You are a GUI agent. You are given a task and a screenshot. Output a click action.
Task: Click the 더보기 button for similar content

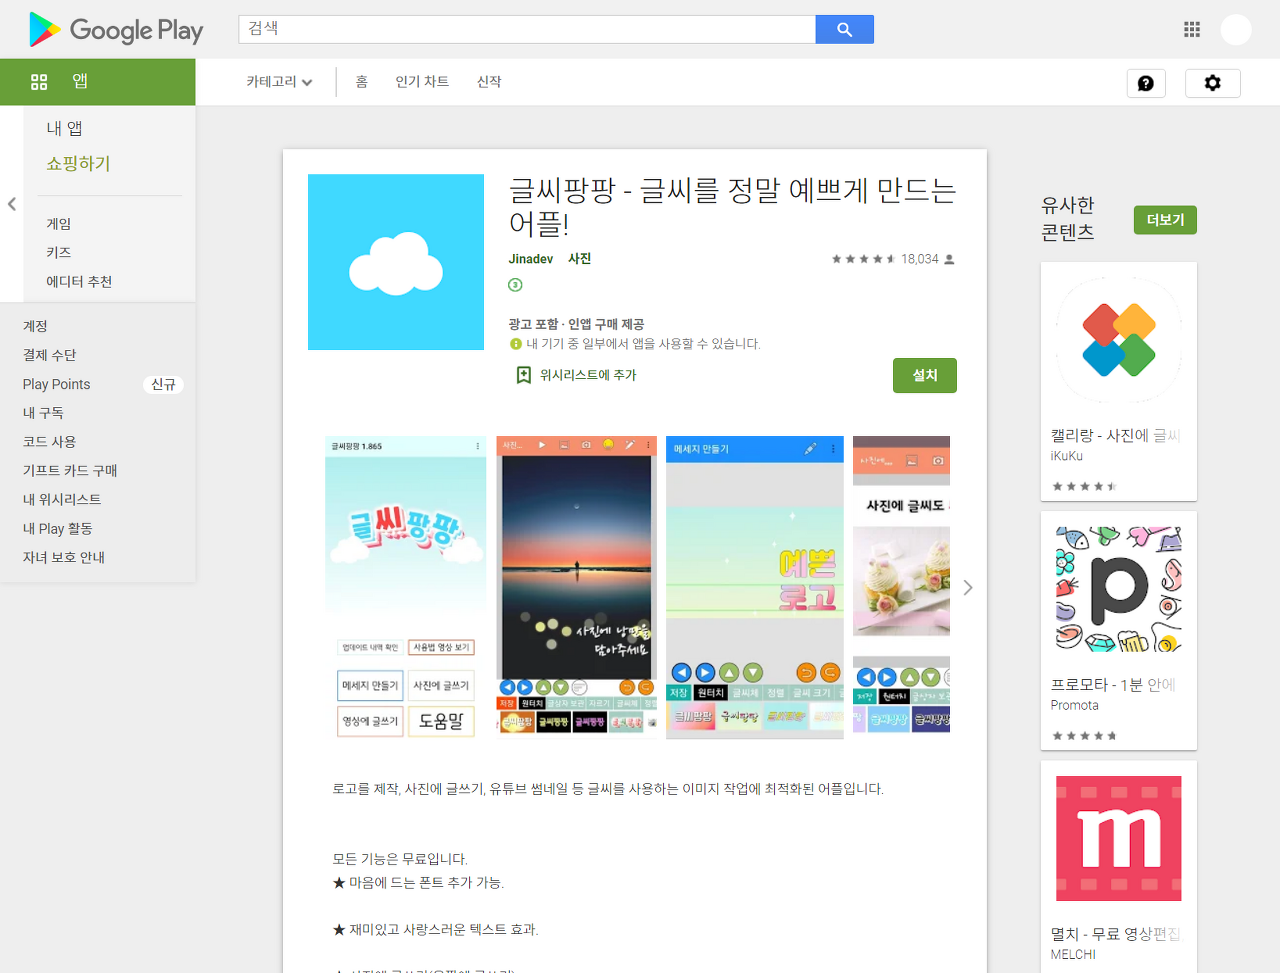(x=1165, y=220)
